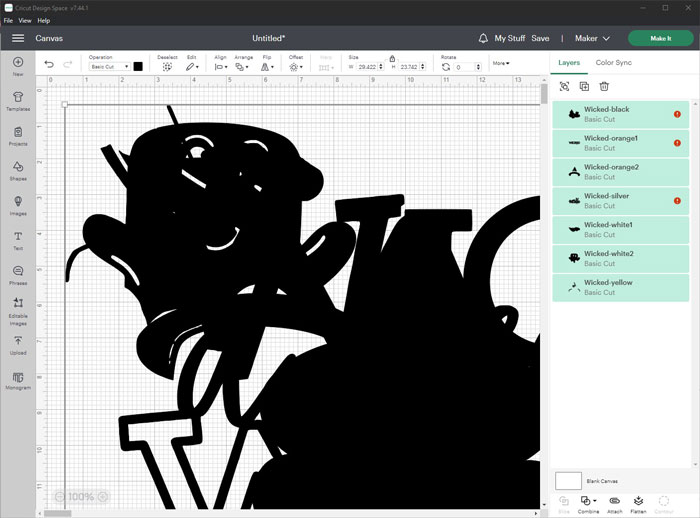The height and width of the screenshot is (518, 700).
Task: Open the View menu
Action: 25,21
